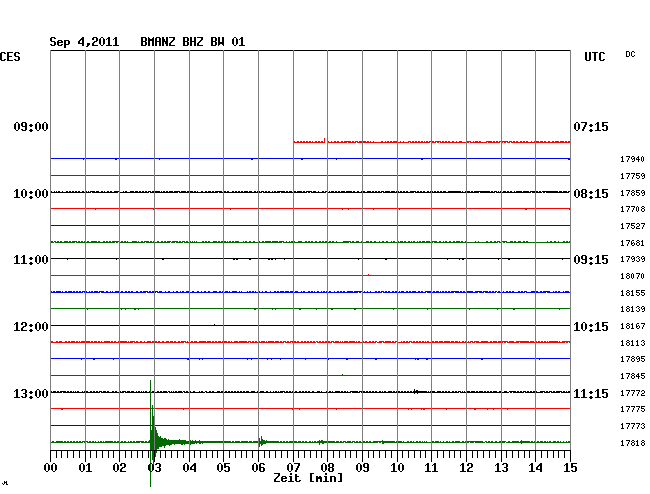The height and width of the screenshot is (494, 650).
Task: Click minute tick label '05' on axis
Action: pyautogui.click(x=223, y=467)
